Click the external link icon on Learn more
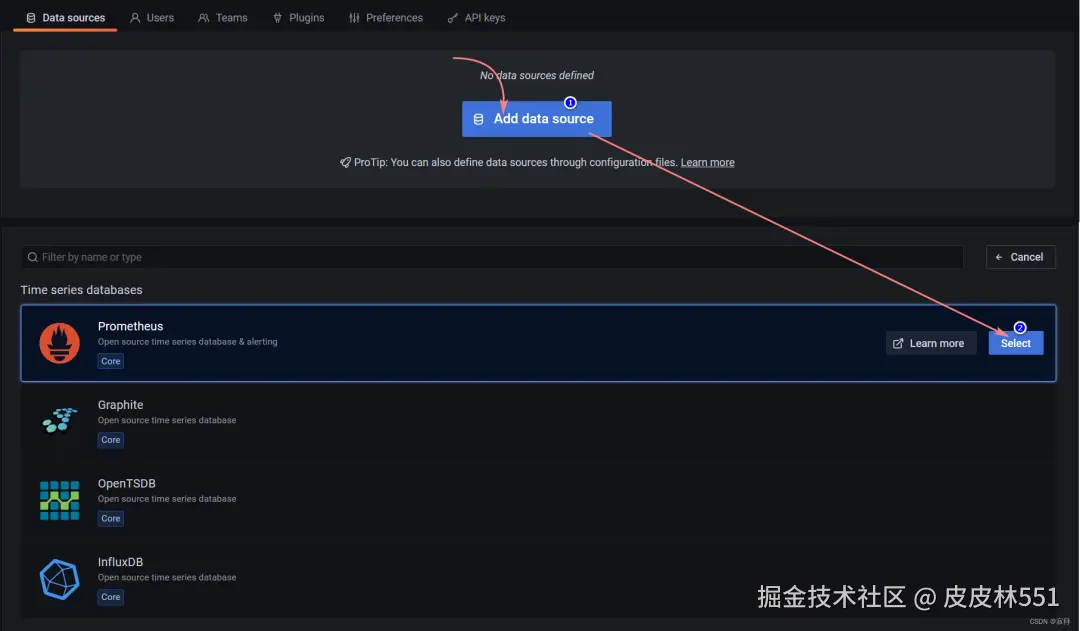This screenshot has width=1080, height=631. (898, 343)
